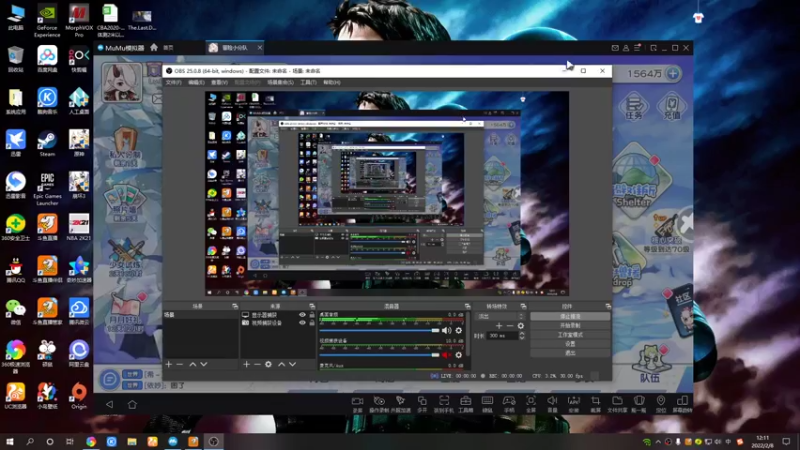Open Settings button in OBS Controls
The height and width of the screenshot is (450, 800).
coord(570,344)
